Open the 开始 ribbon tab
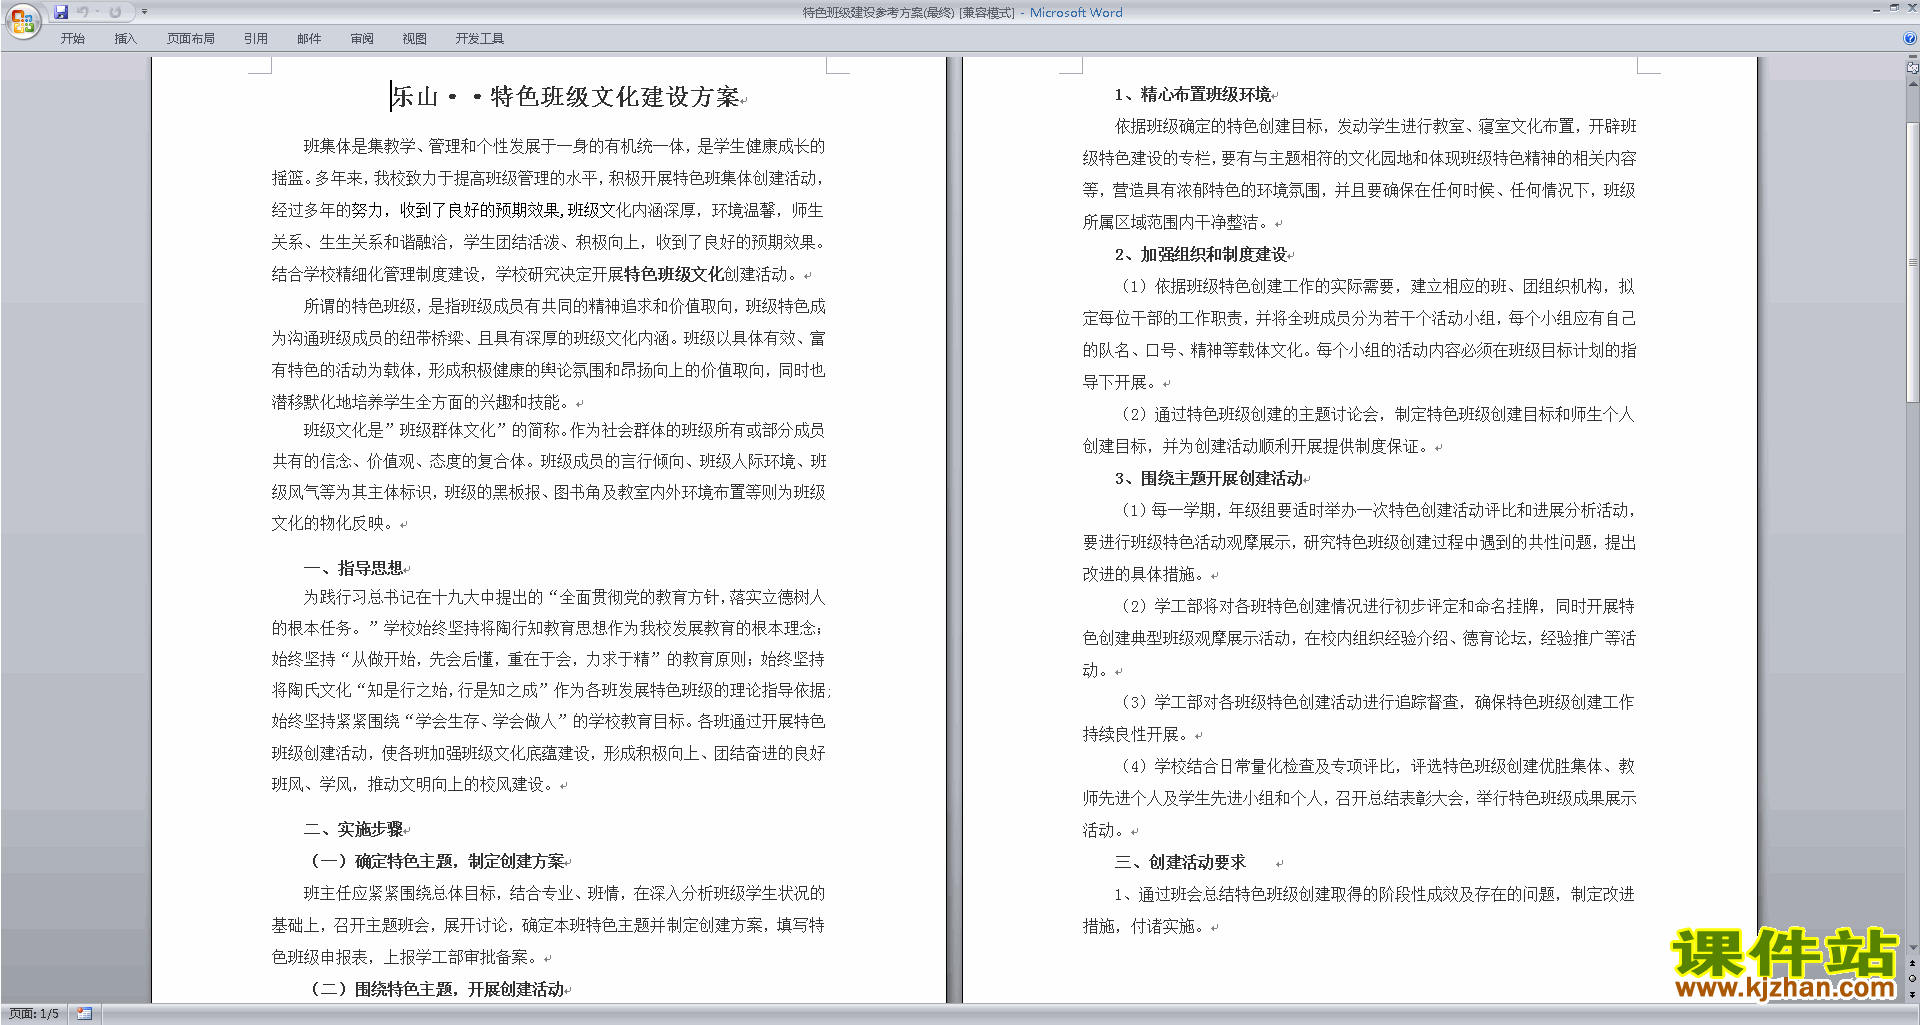This screenshot has width=1920, height=1025. (x=72, y=39)
